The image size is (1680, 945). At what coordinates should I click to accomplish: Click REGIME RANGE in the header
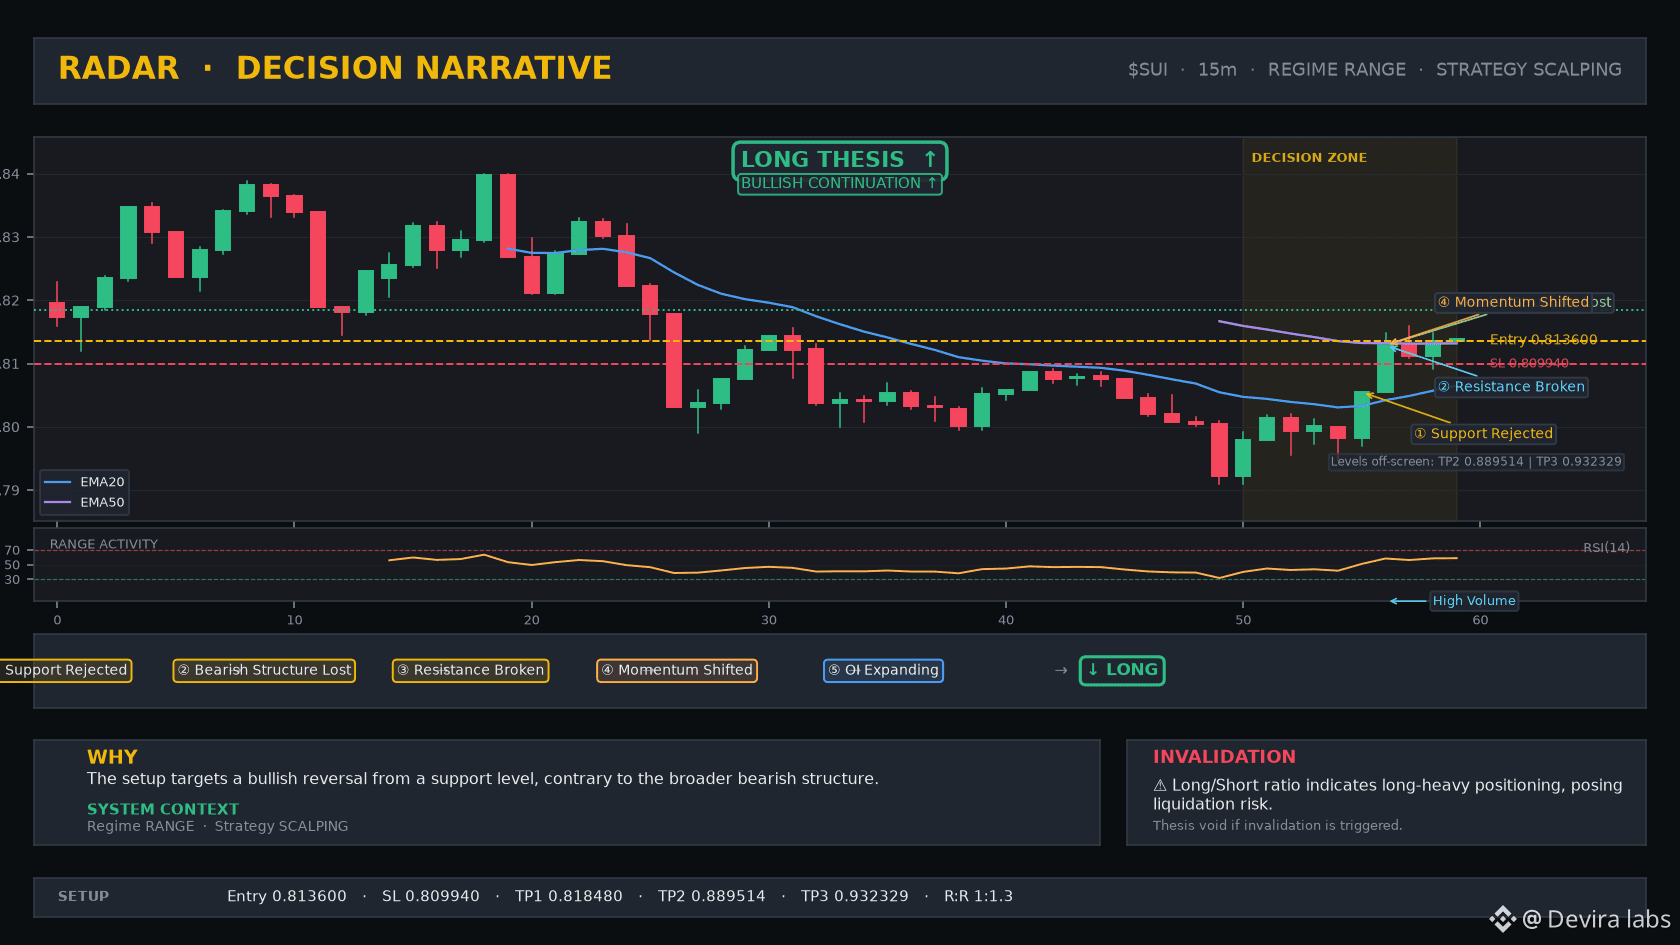pos(1336,70)
